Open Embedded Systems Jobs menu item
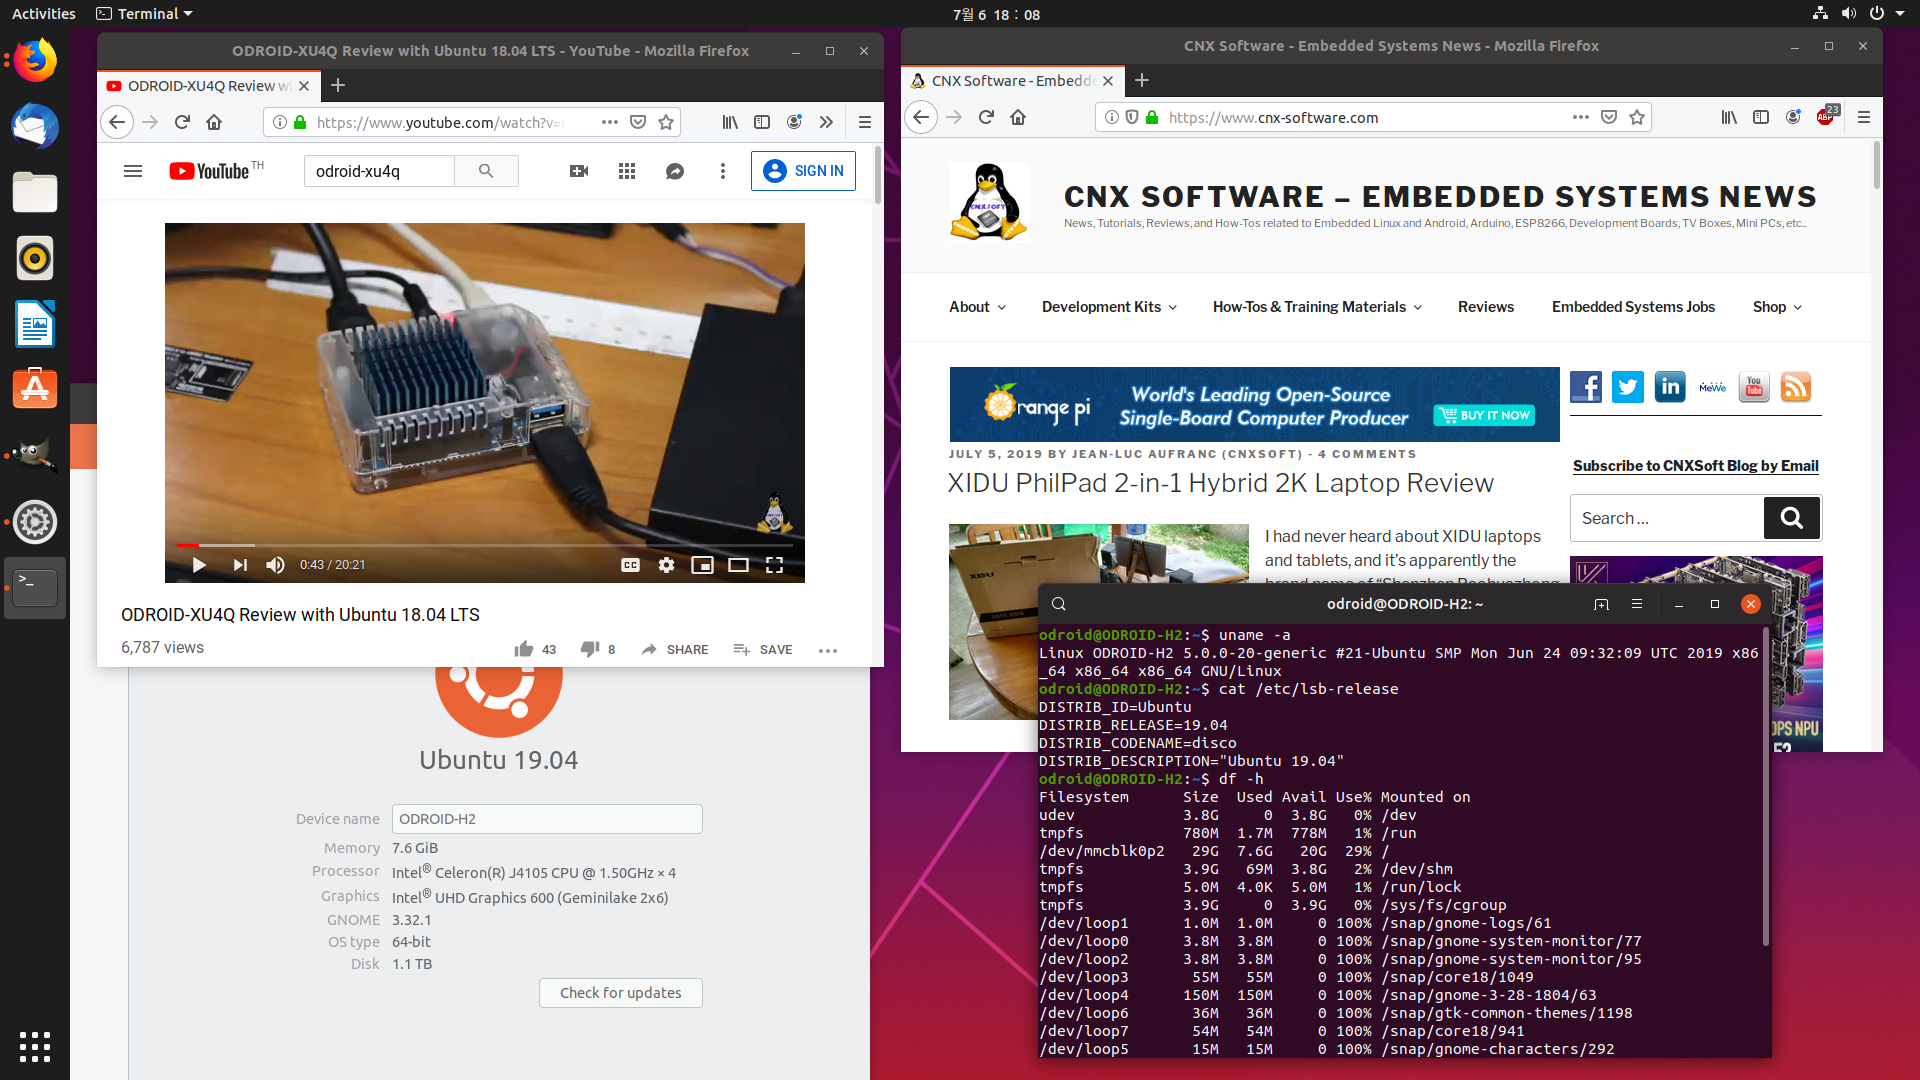 click(x=1633, y=307)
